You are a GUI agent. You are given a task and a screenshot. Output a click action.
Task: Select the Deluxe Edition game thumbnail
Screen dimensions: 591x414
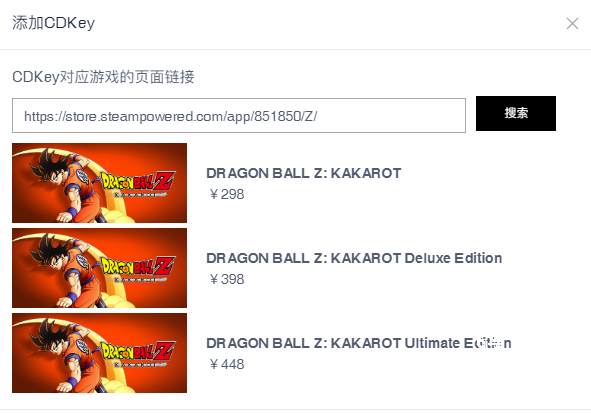100,268
